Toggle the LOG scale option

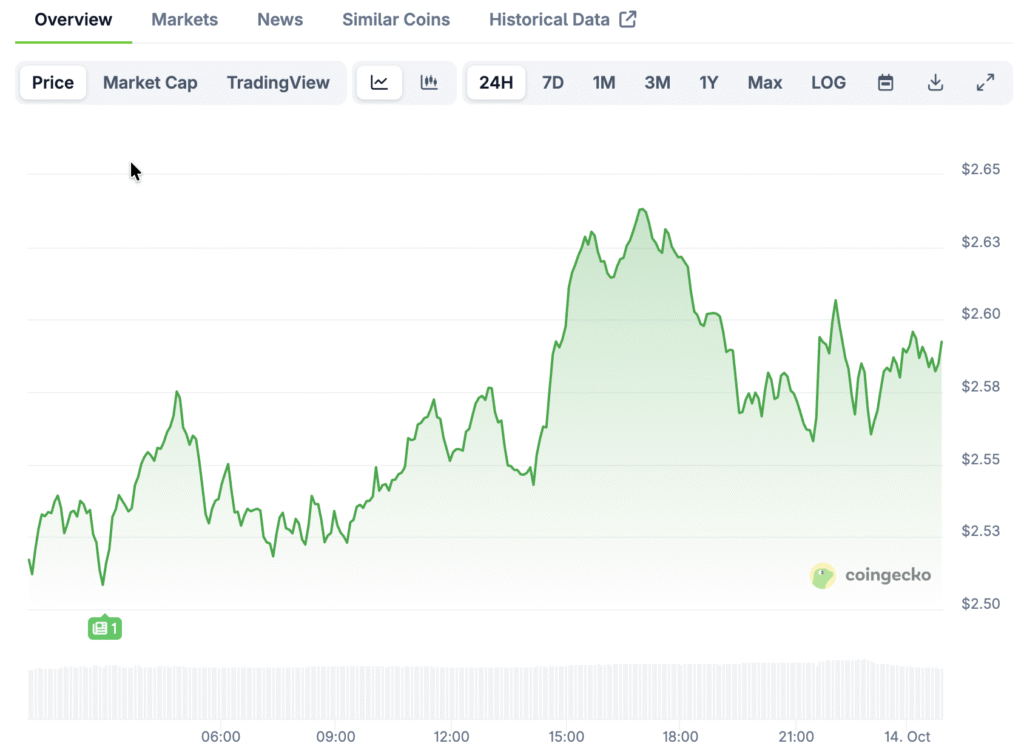tap(828, 83)
